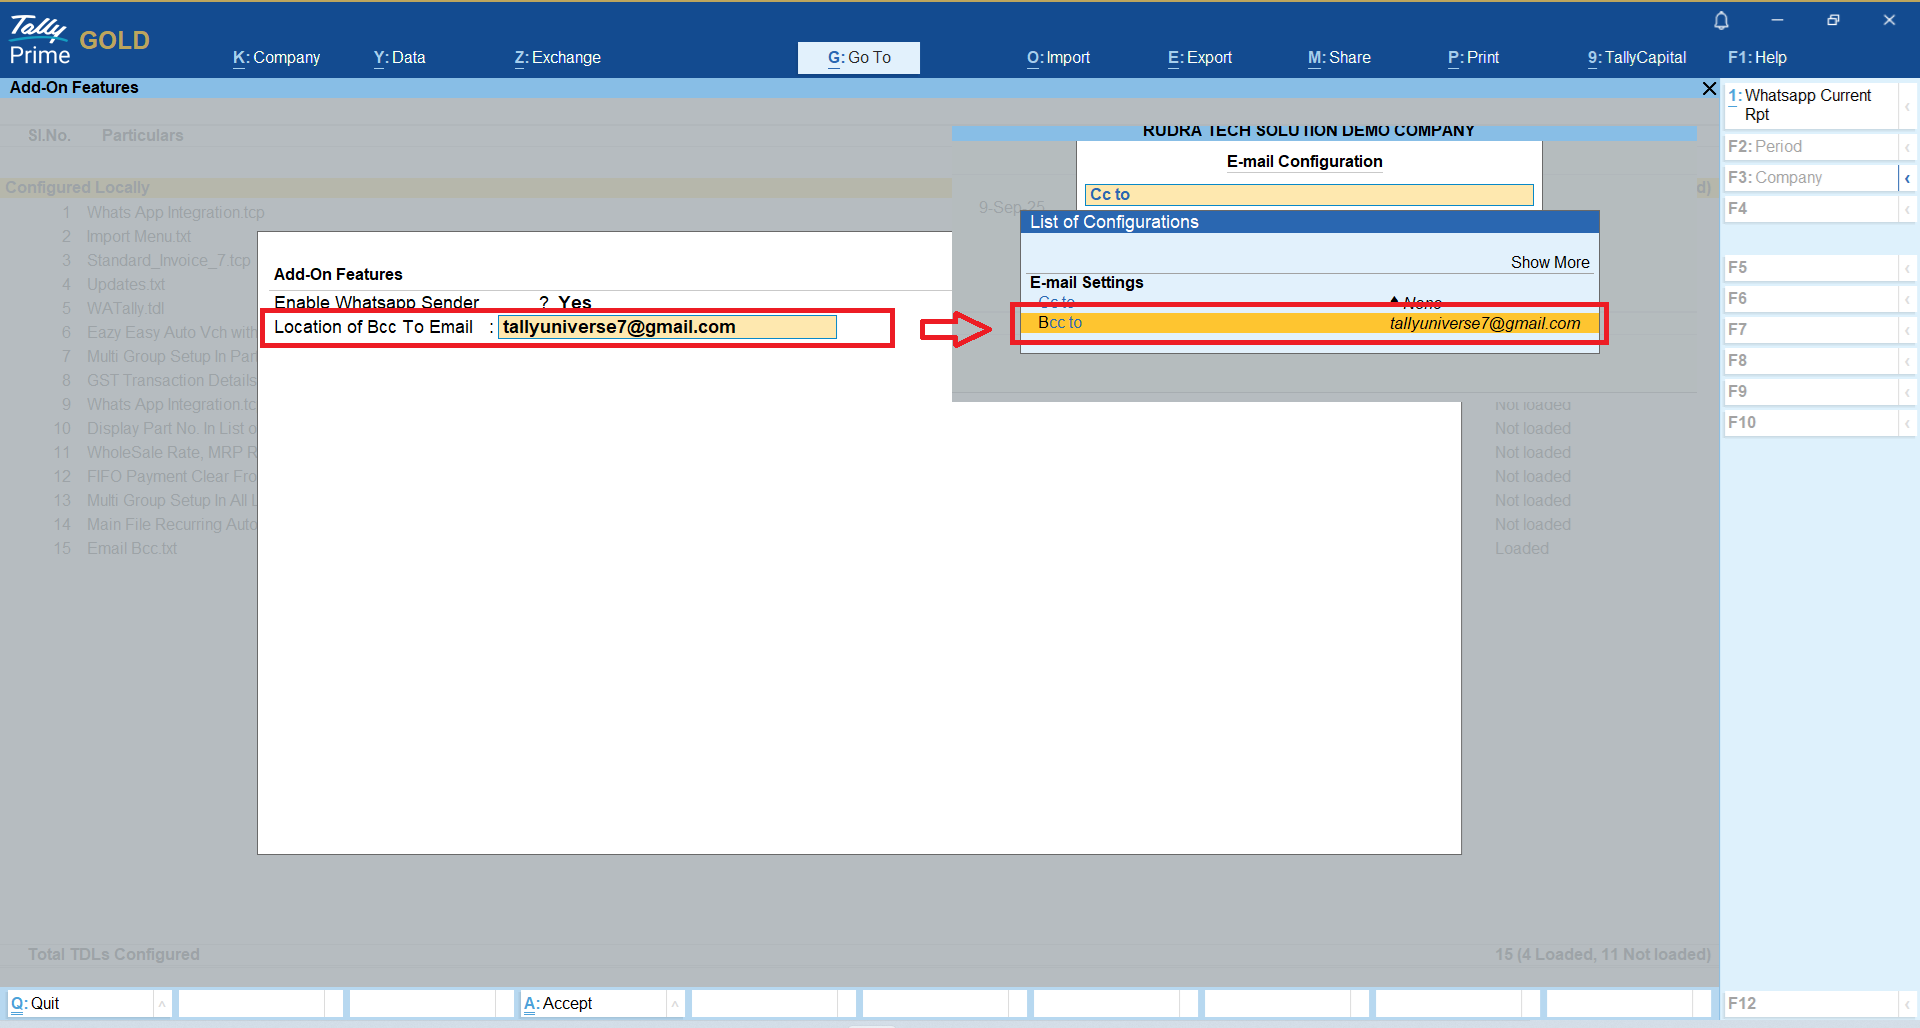
Task: Open the K: Company top menu
Action: (x=276, y=58)
